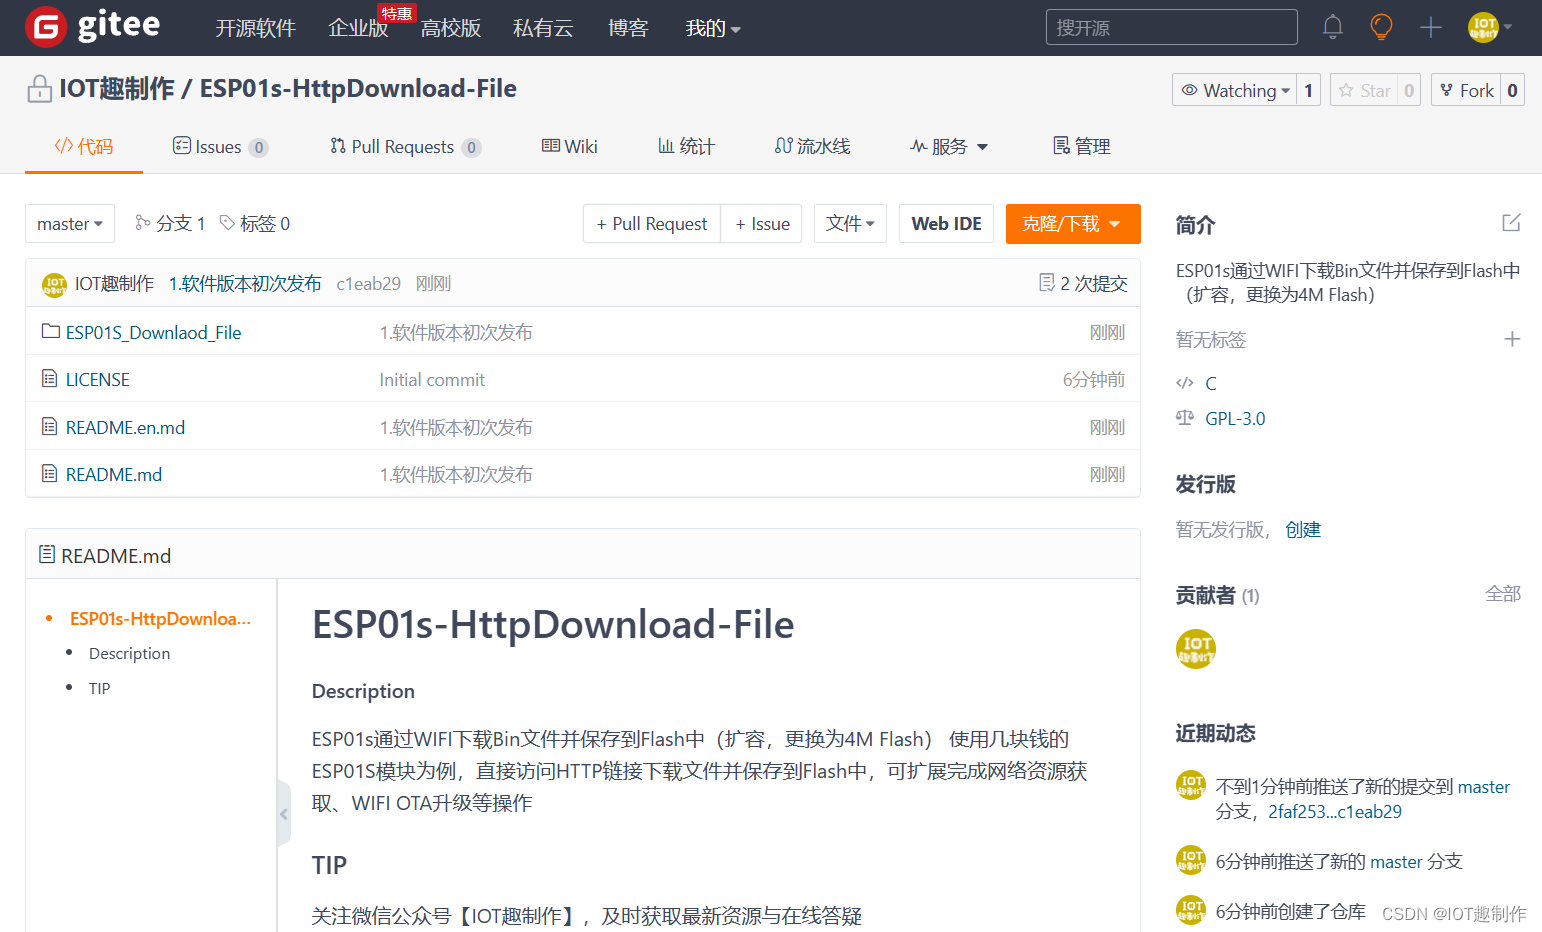Expand the 服务 menu
The image size is (1542, 932).
[949, 147]
